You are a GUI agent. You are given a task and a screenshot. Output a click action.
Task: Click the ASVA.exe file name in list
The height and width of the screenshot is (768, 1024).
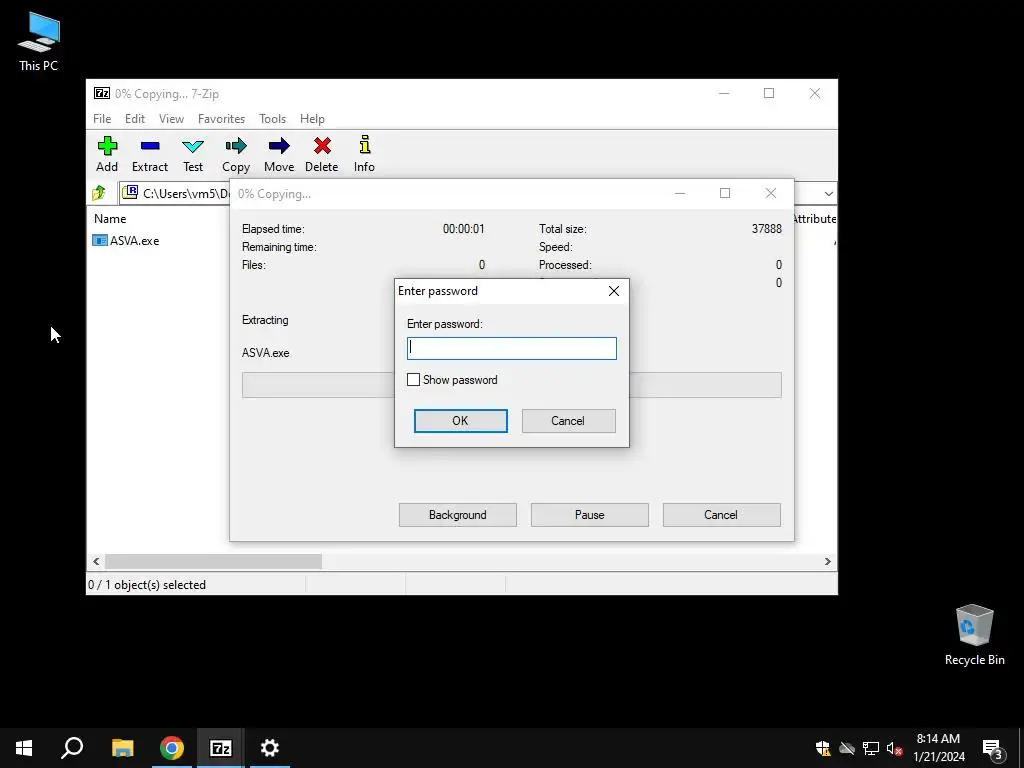135,240
